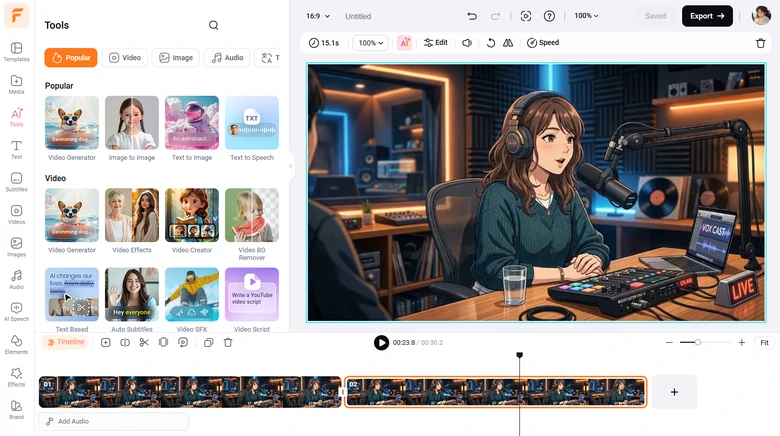Flip the clip with the mirror icon
The width and height of the screenshot is (780, 436).
[x=508, y=43]
